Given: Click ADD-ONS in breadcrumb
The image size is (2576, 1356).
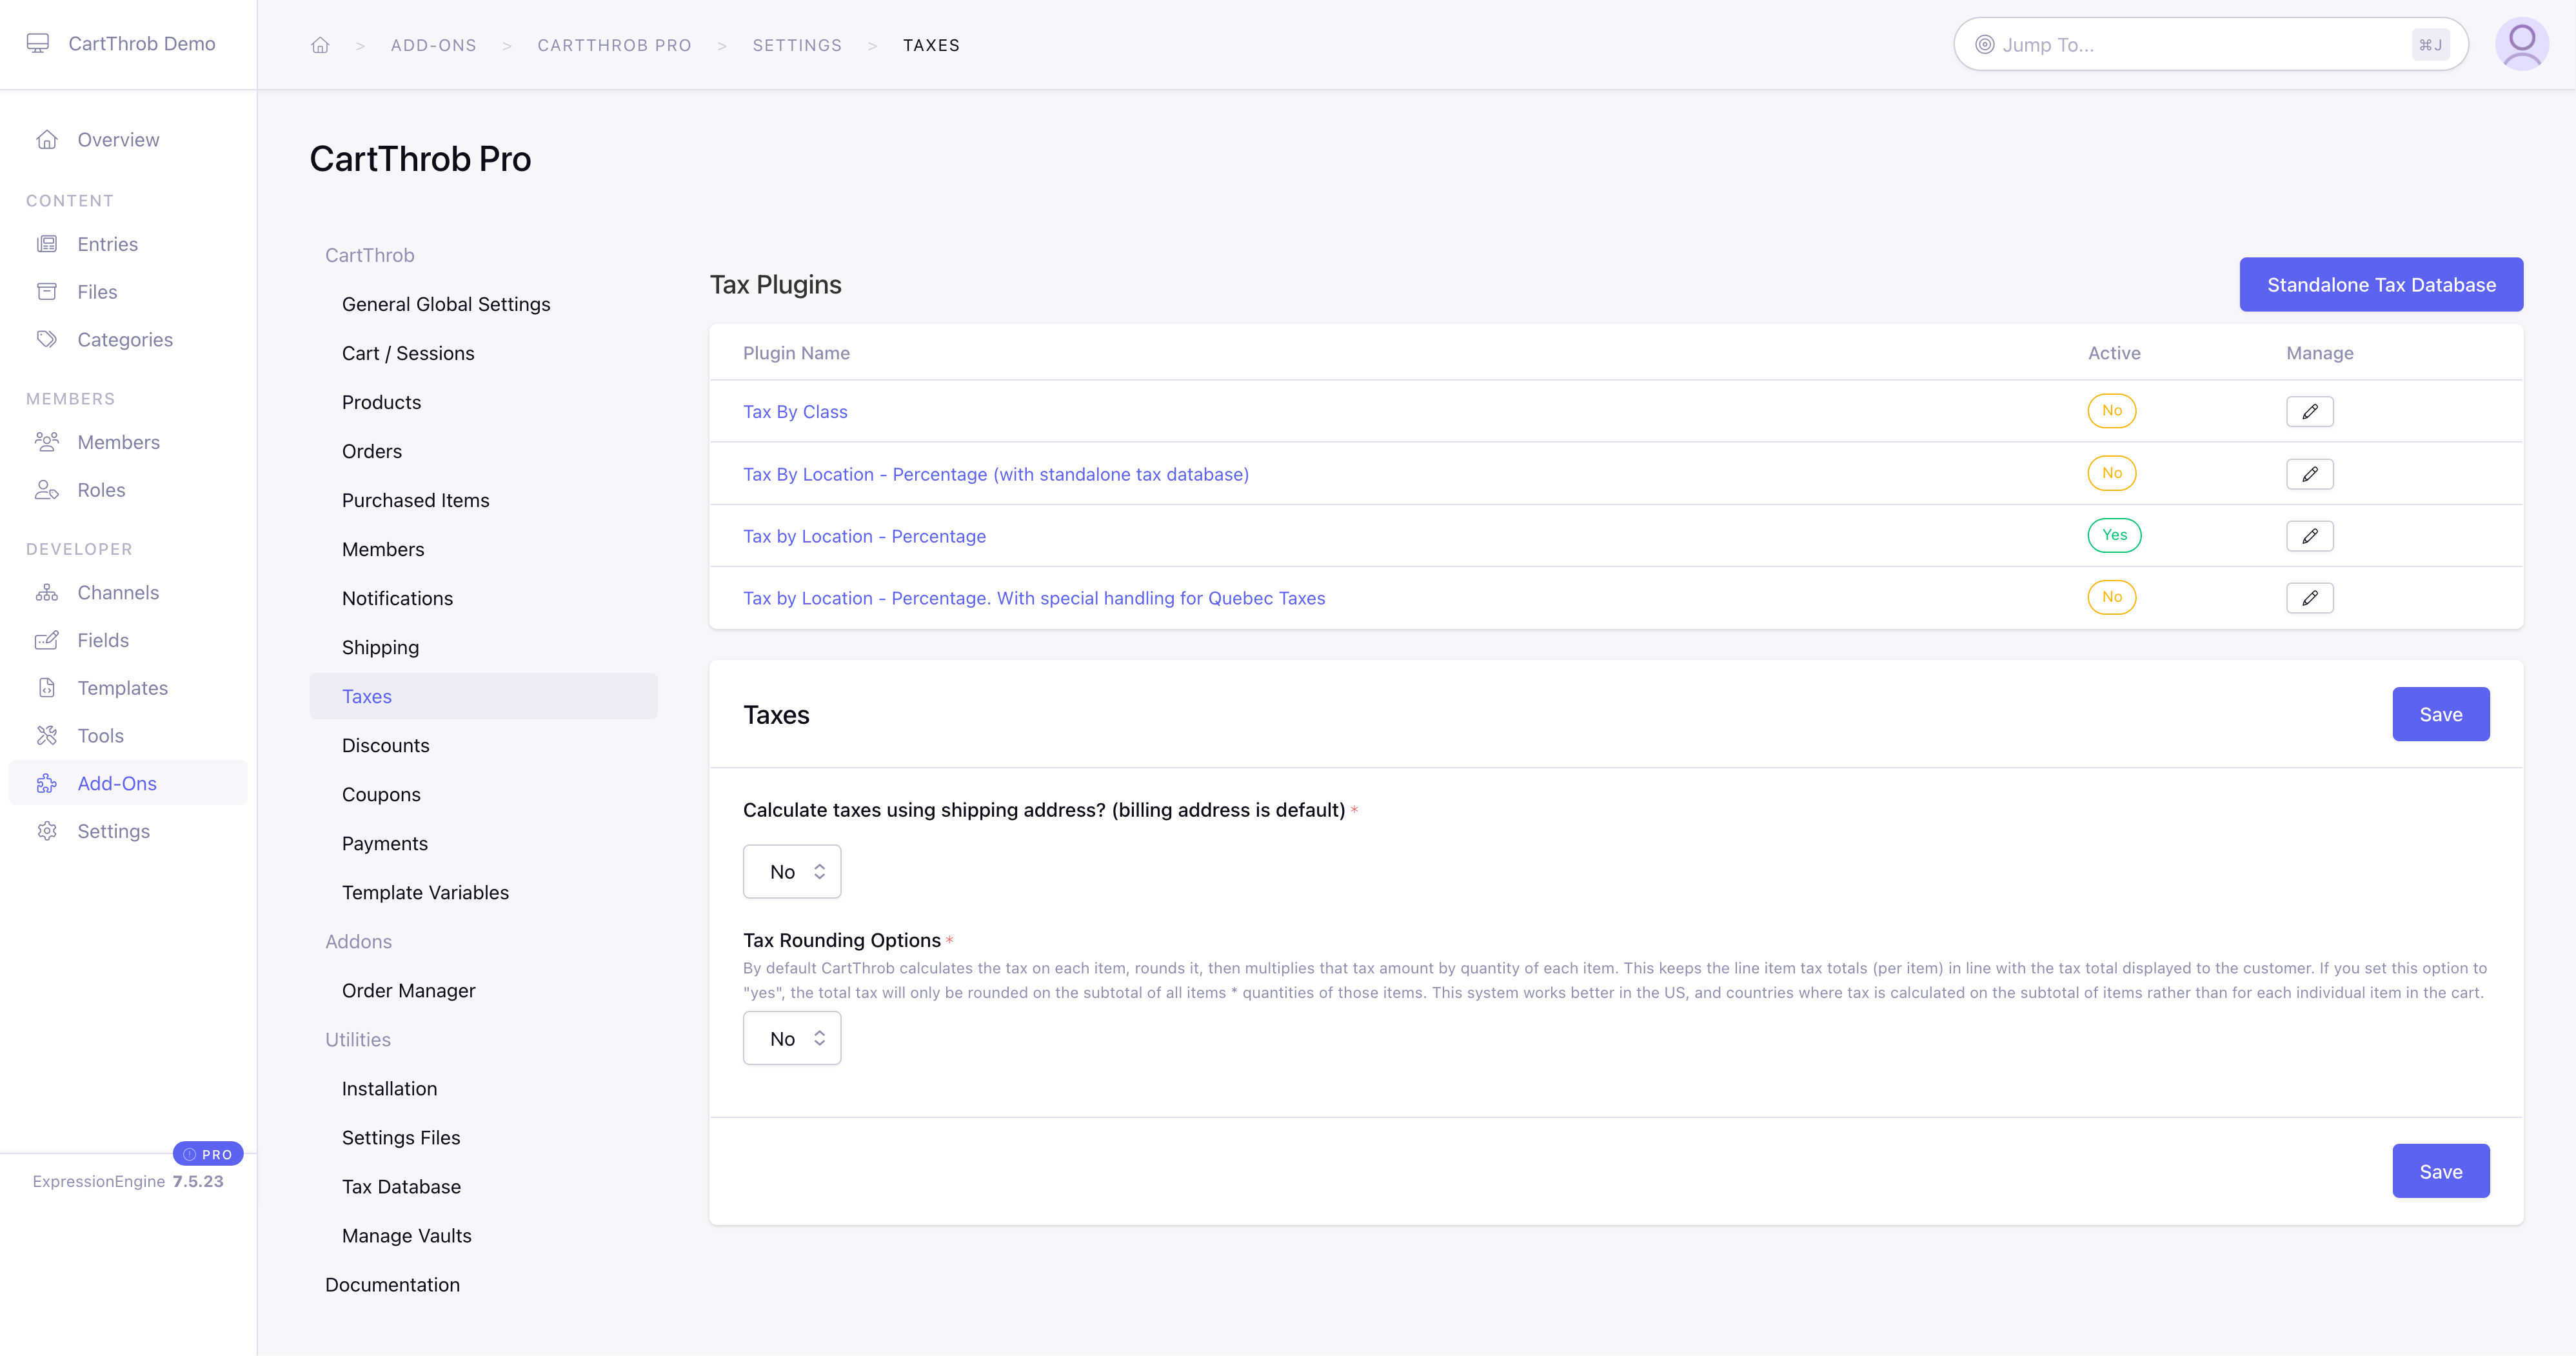Looking at the screenshot, I should [x=433, y=45].
